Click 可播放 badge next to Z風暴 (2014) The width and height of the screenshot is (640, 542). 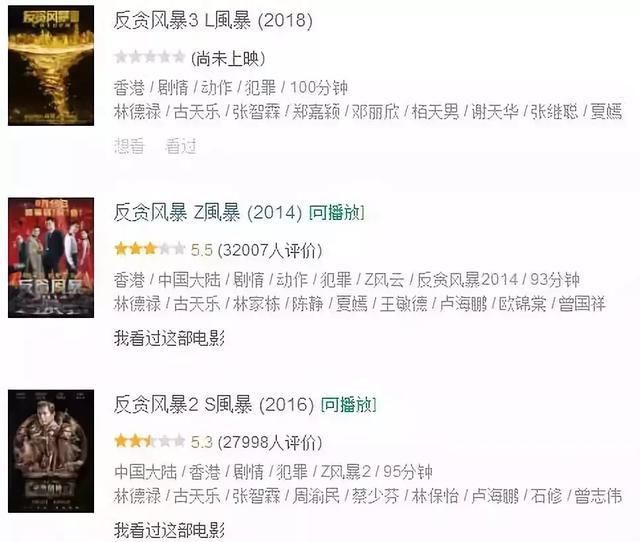[x=336, y=213]
